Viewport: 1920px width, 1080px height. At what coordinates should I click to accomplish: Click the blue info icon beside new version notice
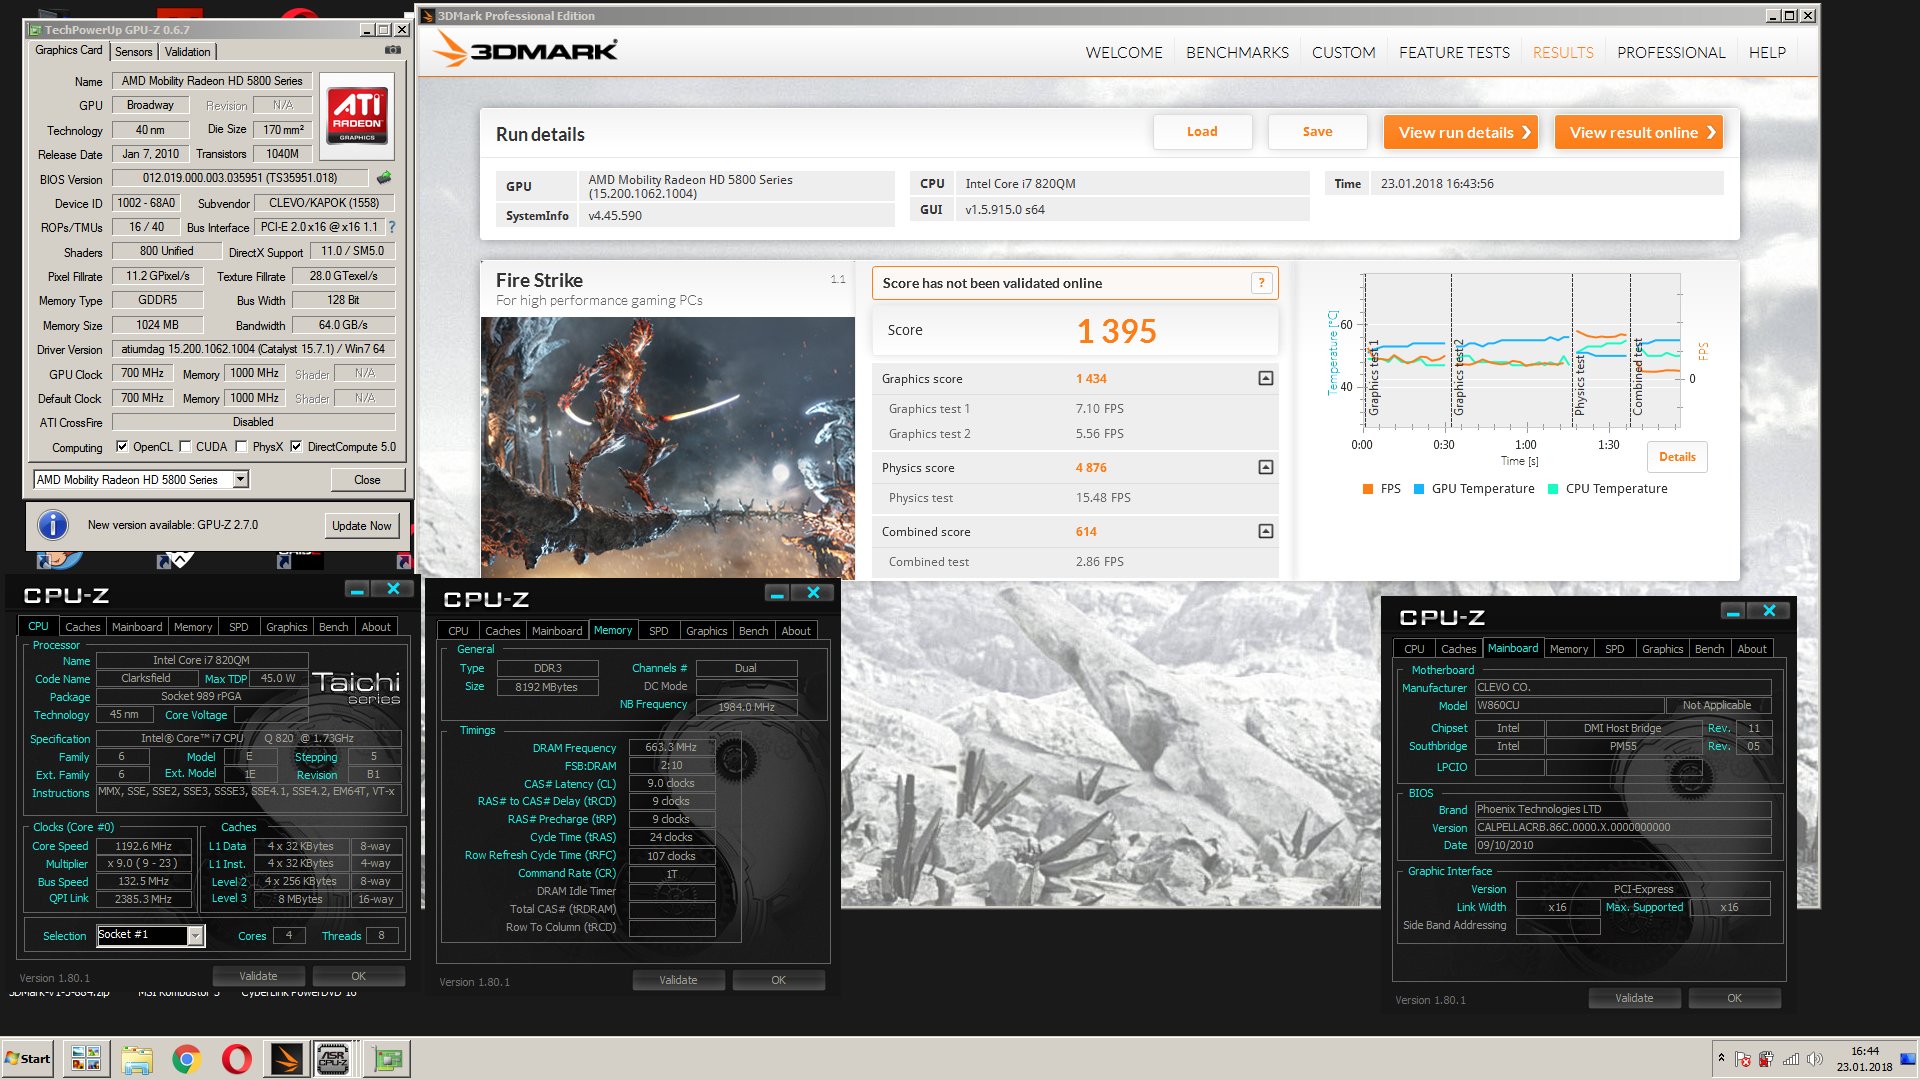pyautogui.click(x=53, y=525)
